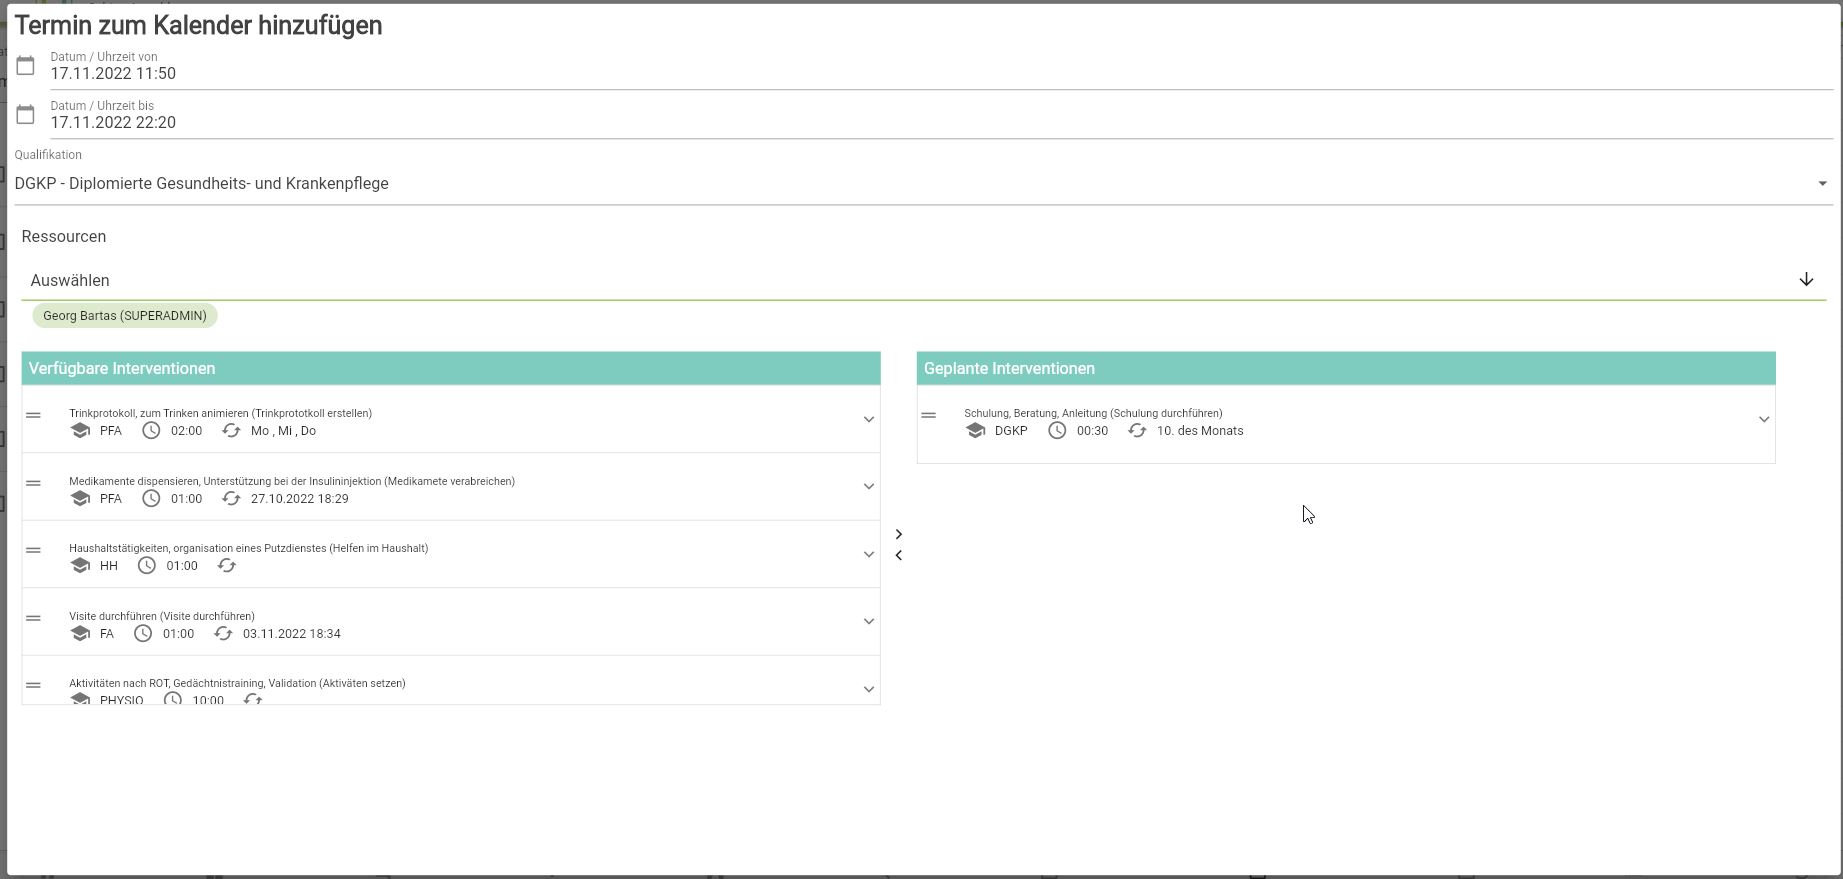Click clock icon on Visite durchführen row
The image size is (1843, 879).
pyautogui.click(x=143, y=634)
